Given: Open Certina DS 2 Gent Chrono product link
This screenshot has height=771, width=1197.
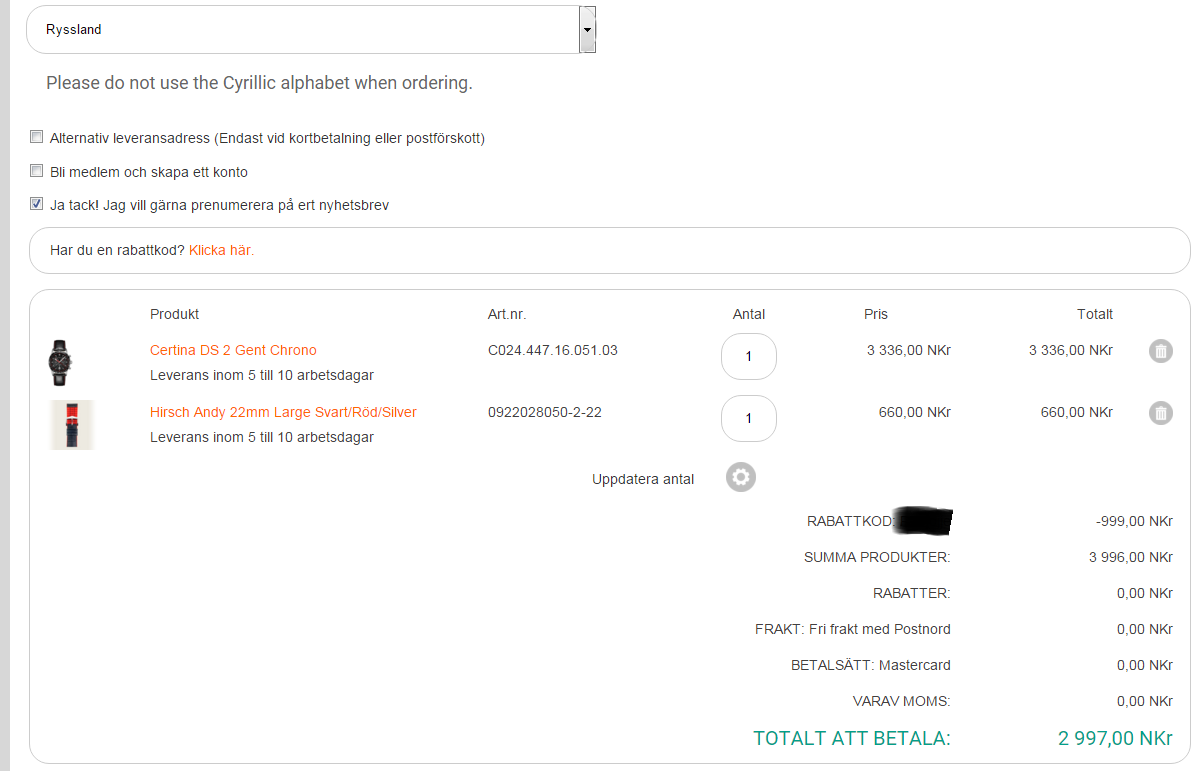Looking at the screenshot, I should (x=233, y=350).
